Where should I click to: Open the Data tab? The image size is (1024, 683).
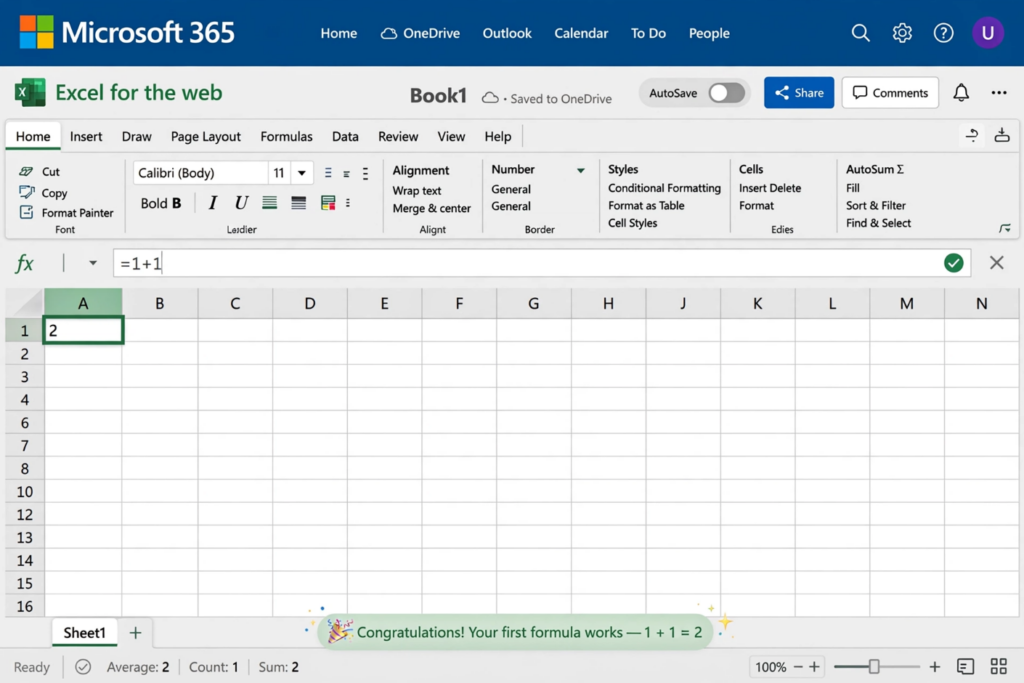pos(345,136)
